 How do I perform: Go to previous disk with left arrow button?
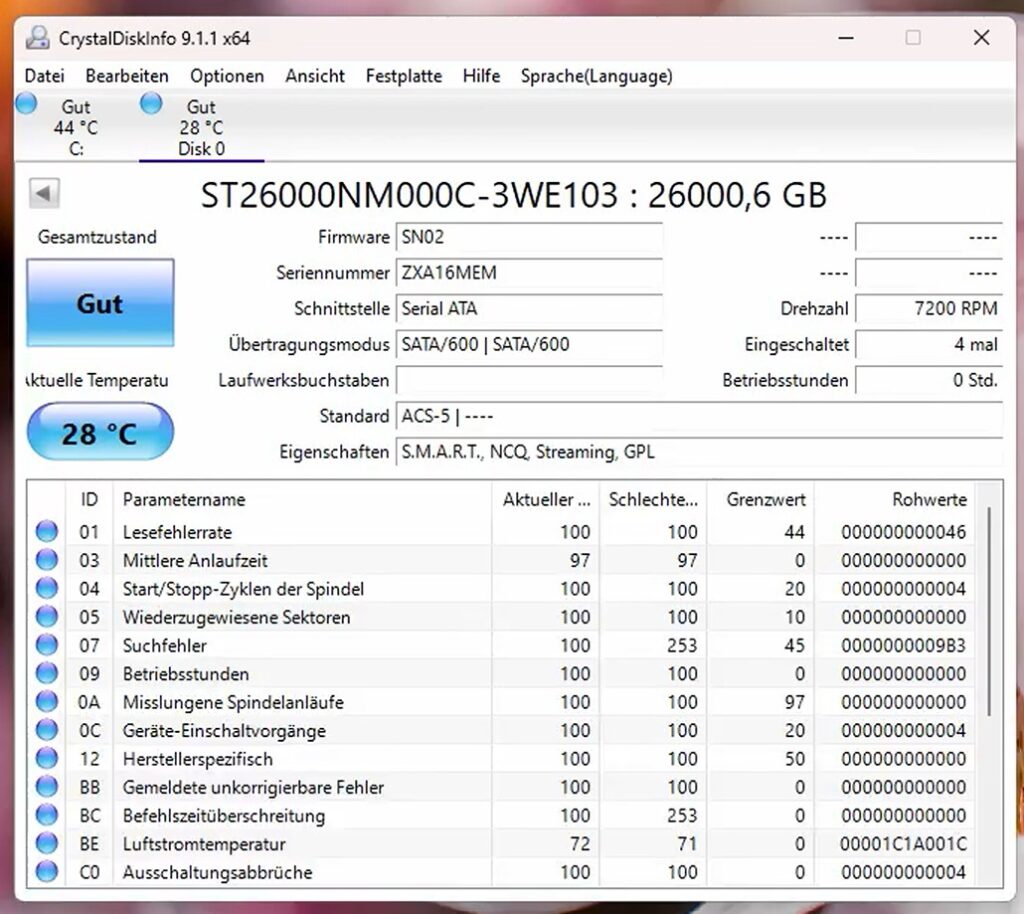44,193
